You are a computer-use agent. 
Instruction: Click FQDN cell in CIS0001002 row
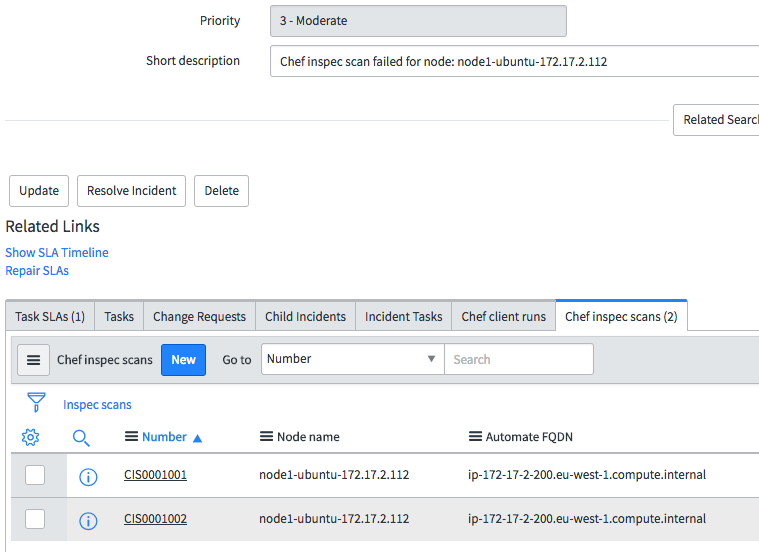point(587,519)
